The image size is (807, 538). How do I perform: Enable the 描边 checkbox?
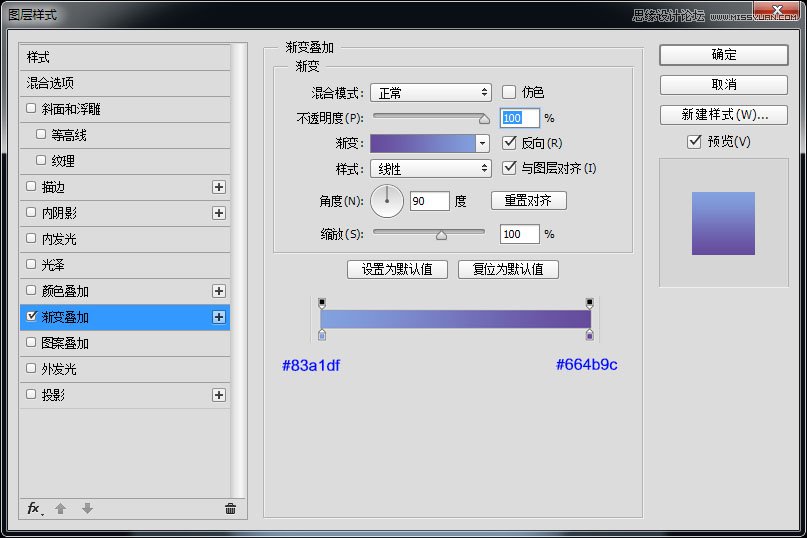(x=31, y=186)
